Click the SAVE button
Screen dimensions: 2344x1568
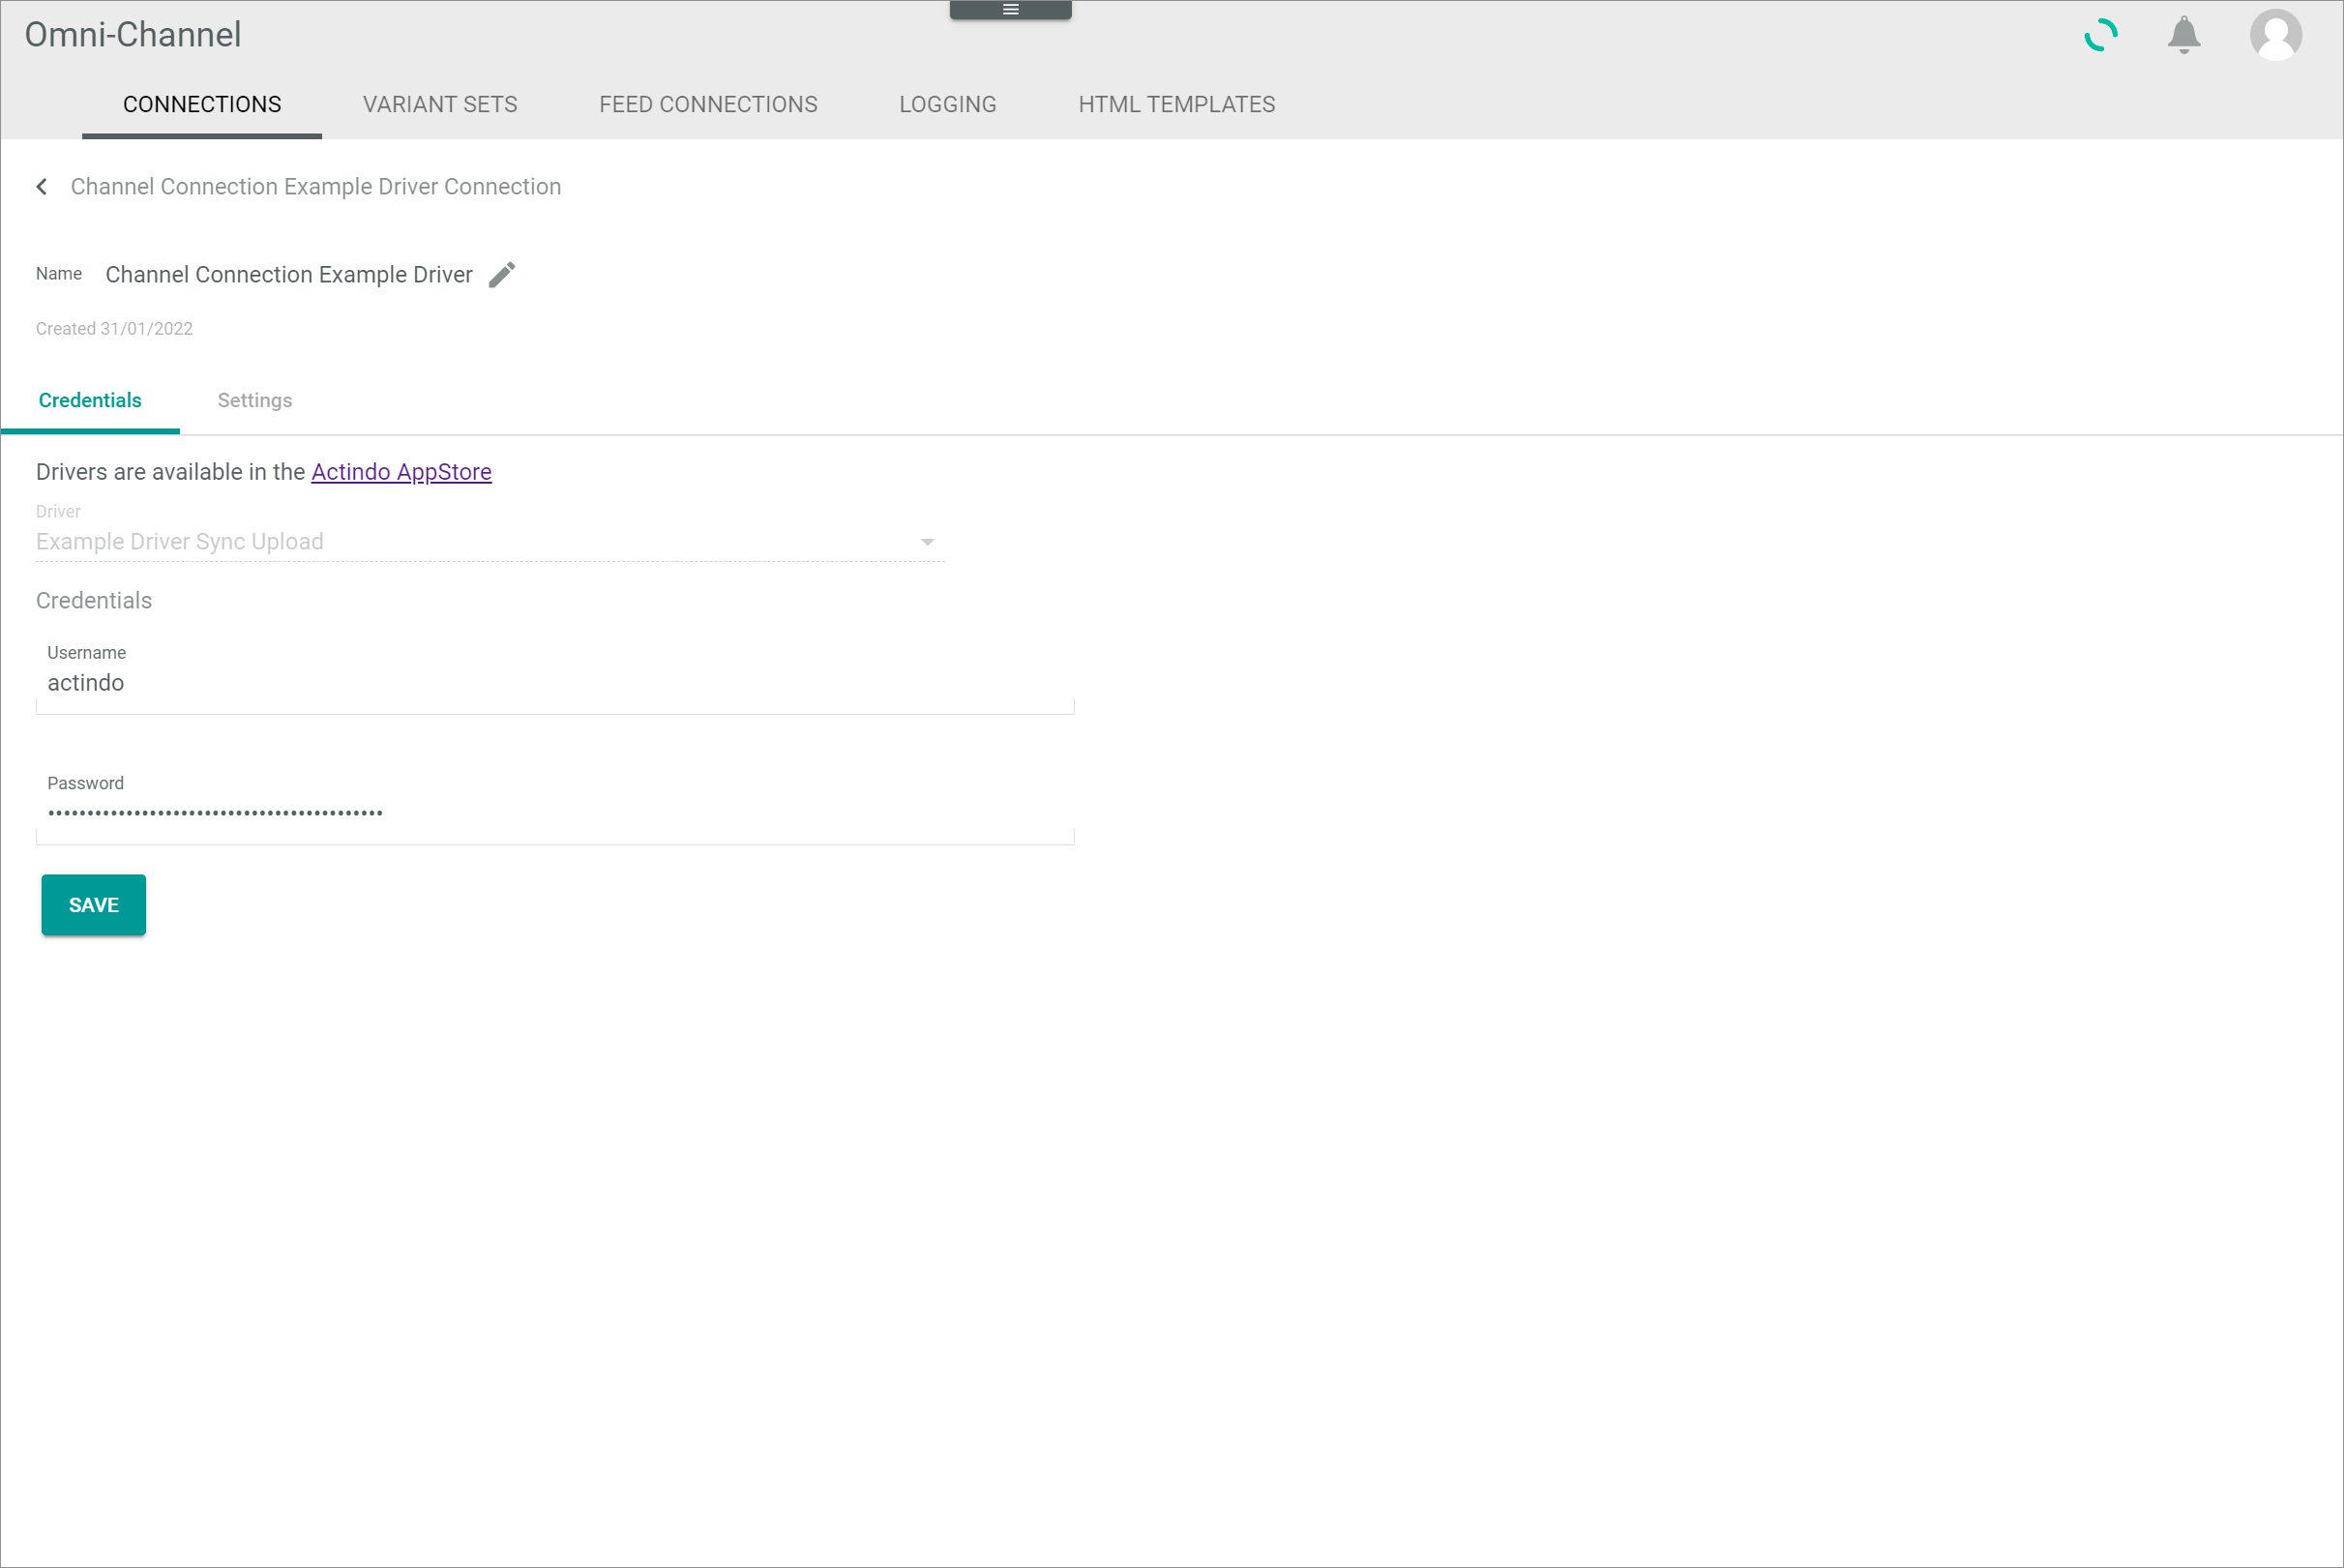[x=93, y=904]
